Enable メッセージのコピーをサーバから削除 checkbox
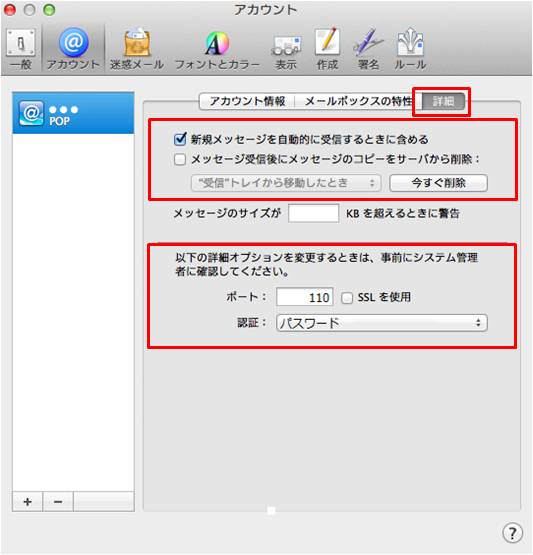Viewport: 533px width, 555px height. [180, 159]
